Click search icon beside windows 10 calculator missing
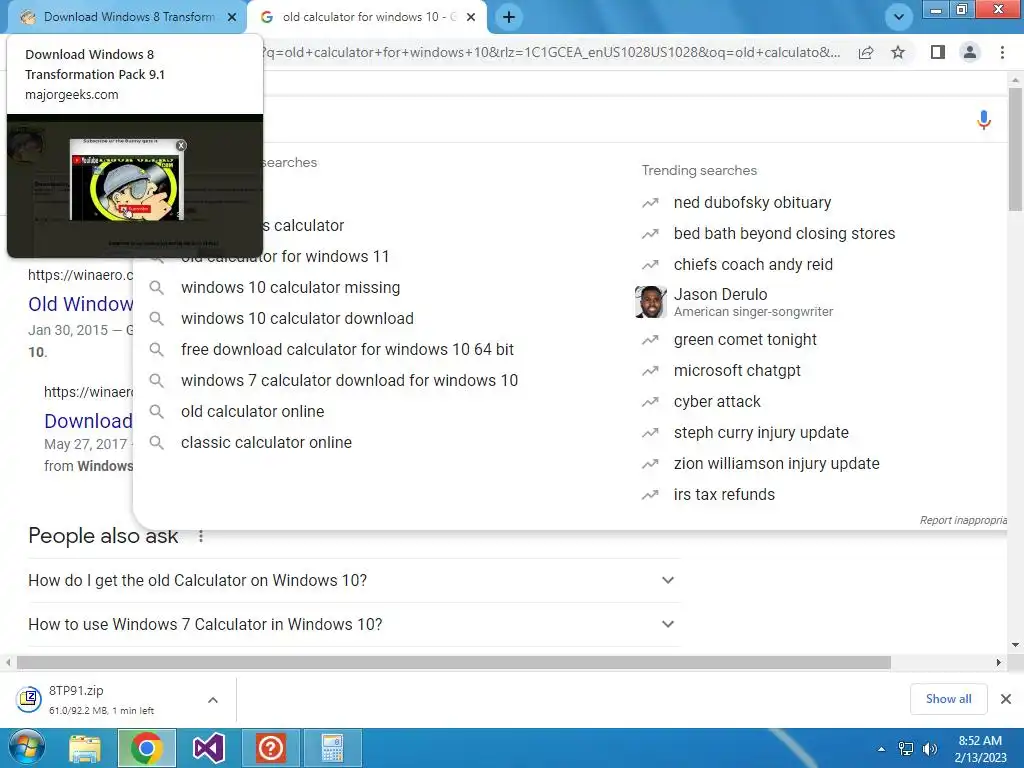 (x=157, y=287)
